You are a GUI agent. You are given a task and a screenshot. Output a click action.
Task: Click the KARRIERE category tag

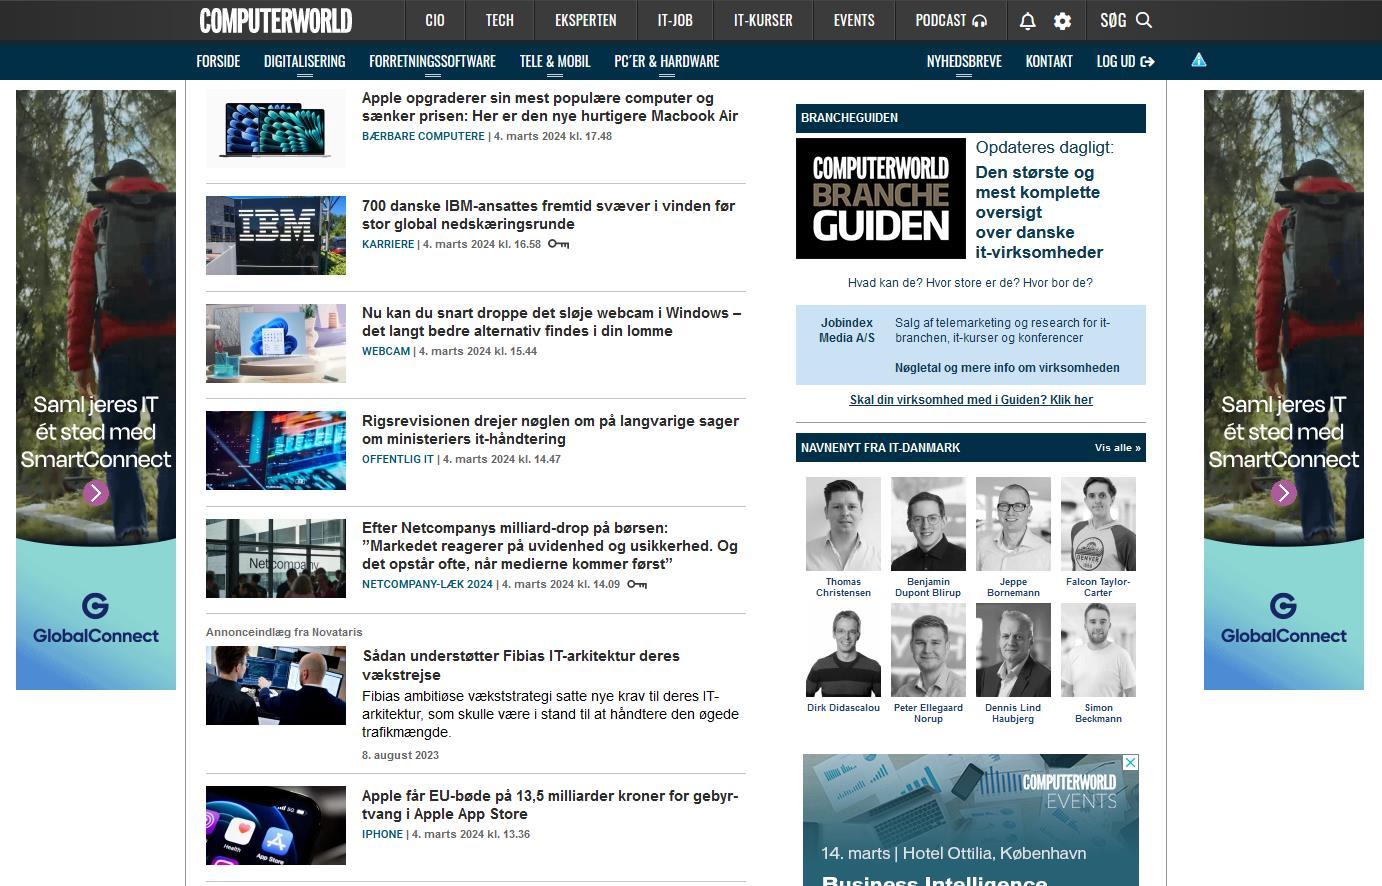(x=388, y=244)
